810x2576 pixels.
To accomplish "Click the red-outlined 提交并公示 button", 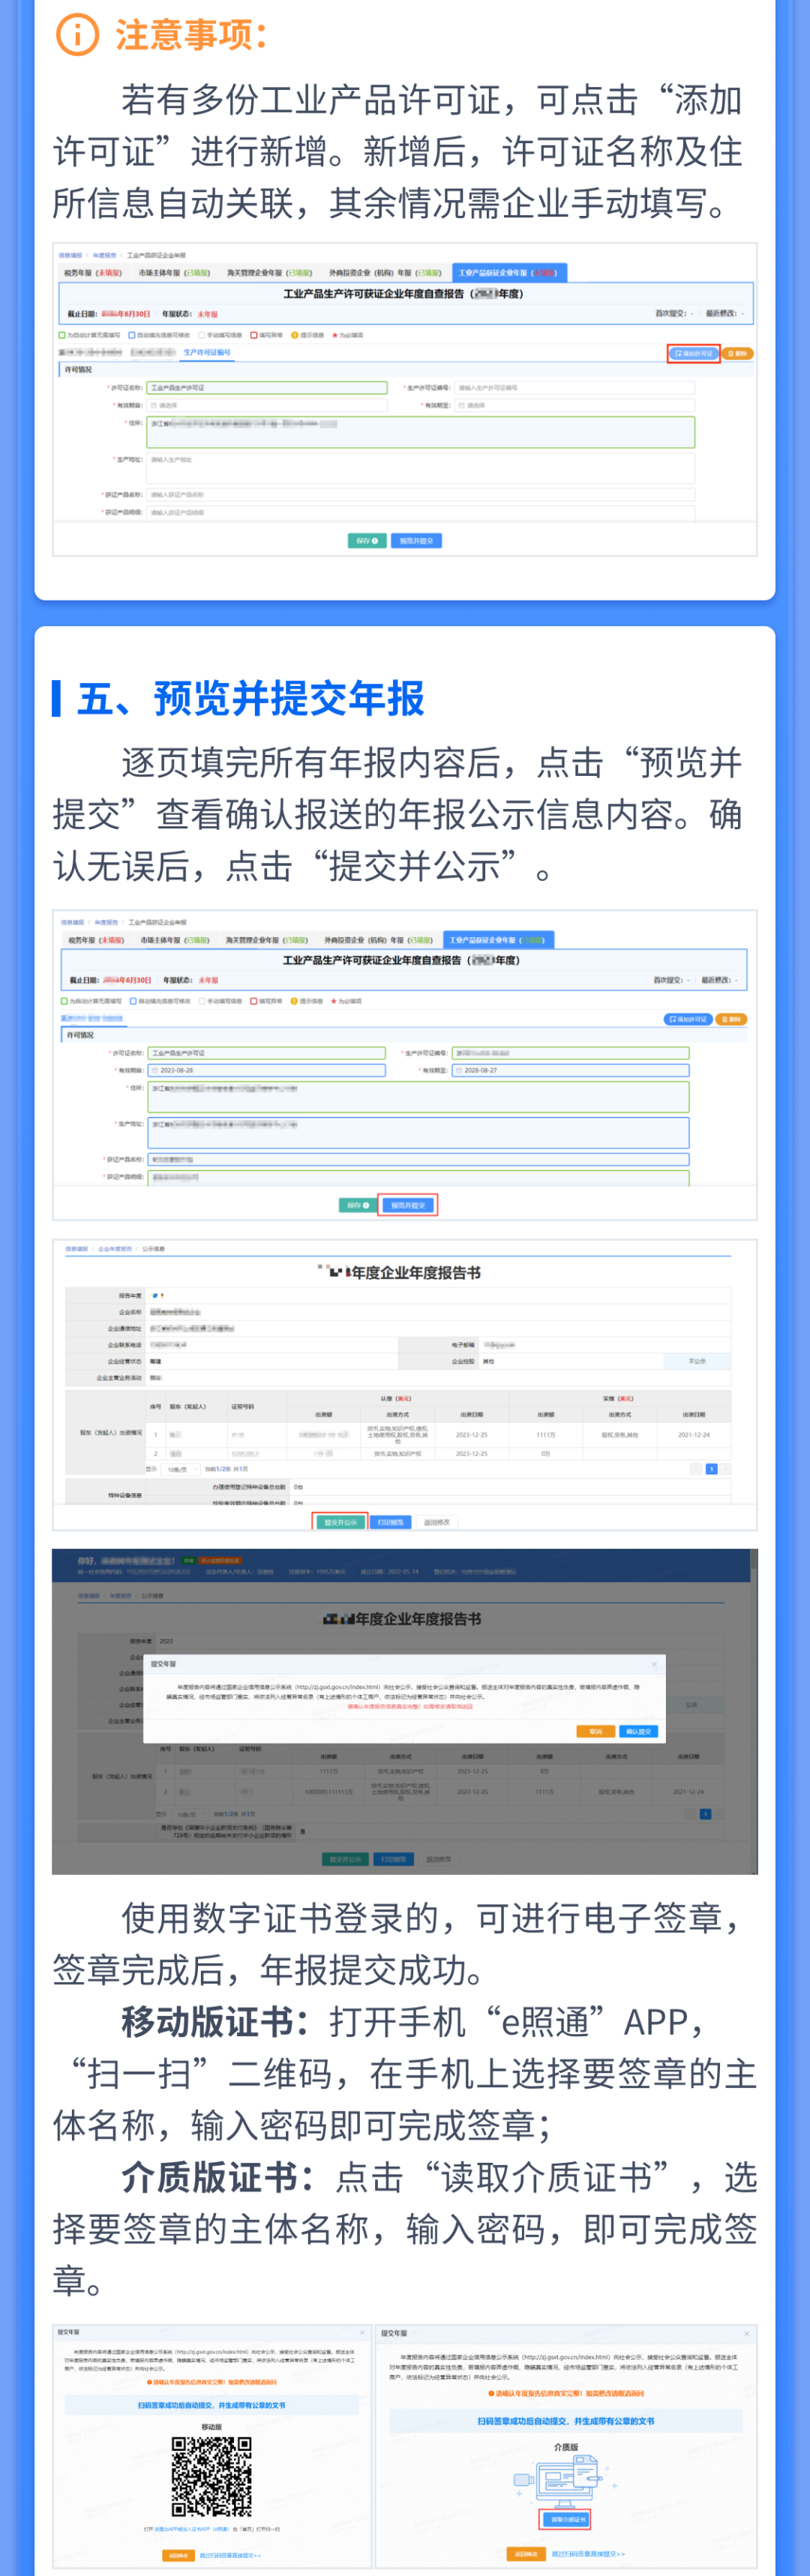I will [340, 1522].
